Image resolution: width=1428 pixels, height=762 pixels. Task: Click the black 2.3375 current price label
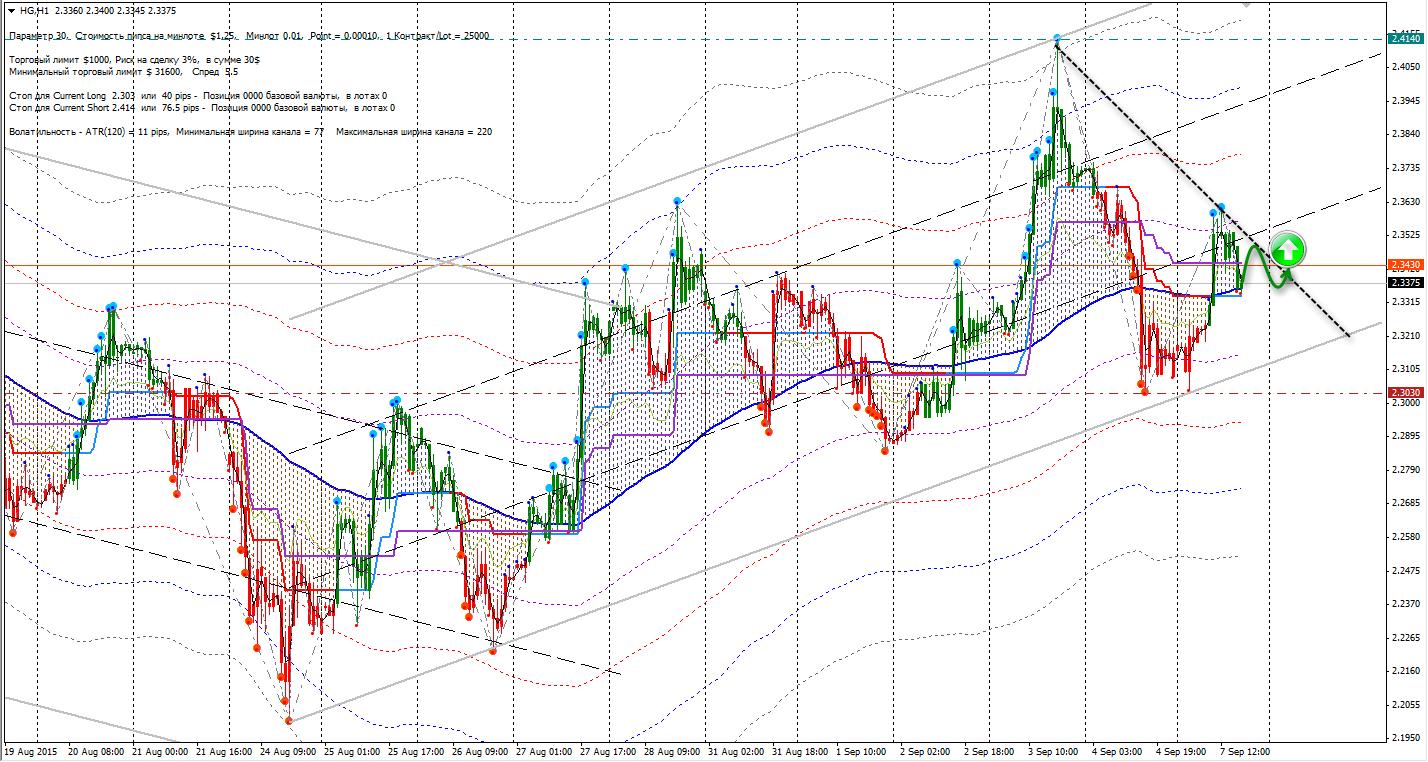pyautogui.click(x=1405, y=282)
